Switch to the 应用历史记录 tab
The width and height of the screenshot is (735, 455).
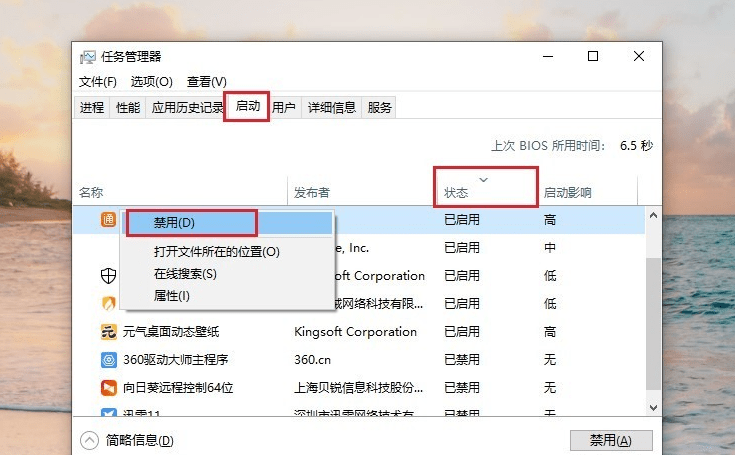click(x=187, y=108)
